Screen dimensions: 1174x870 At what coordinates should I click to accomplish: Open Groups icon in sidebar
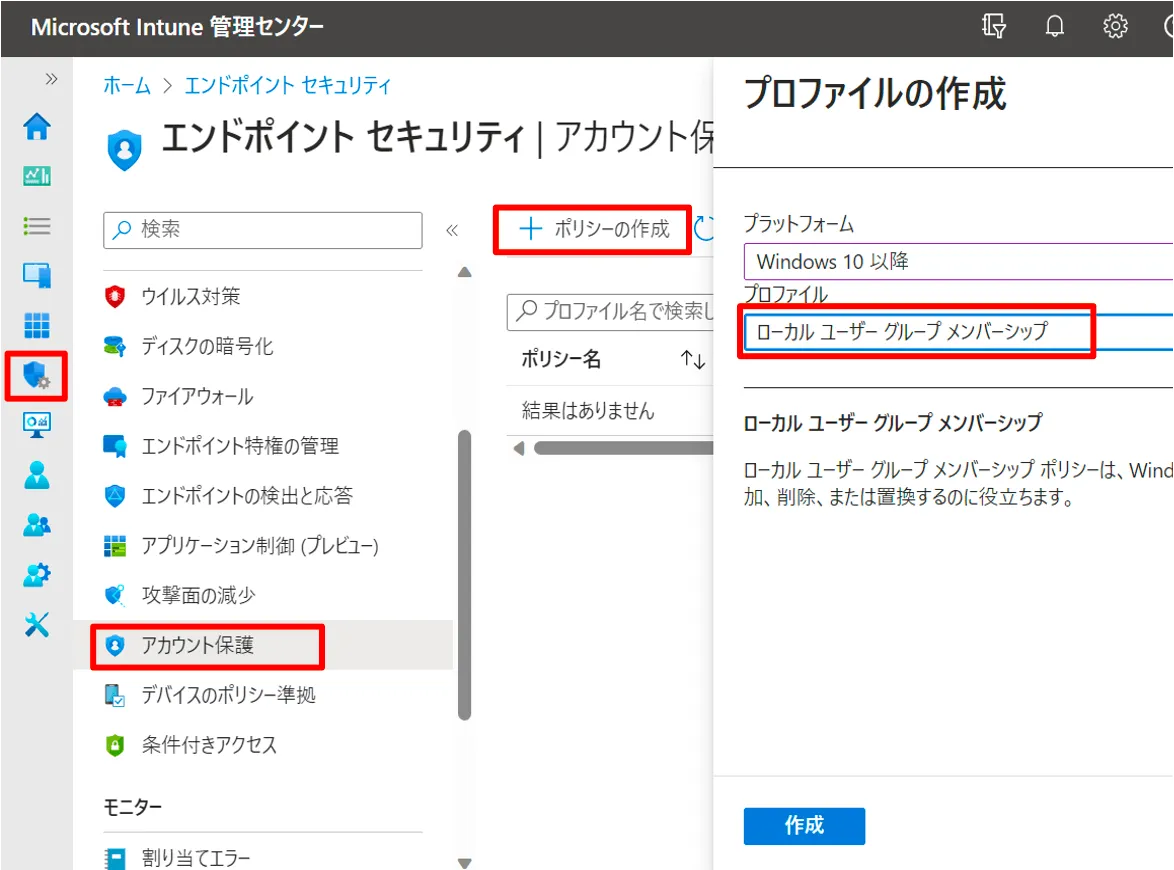(x=37, y=525)
